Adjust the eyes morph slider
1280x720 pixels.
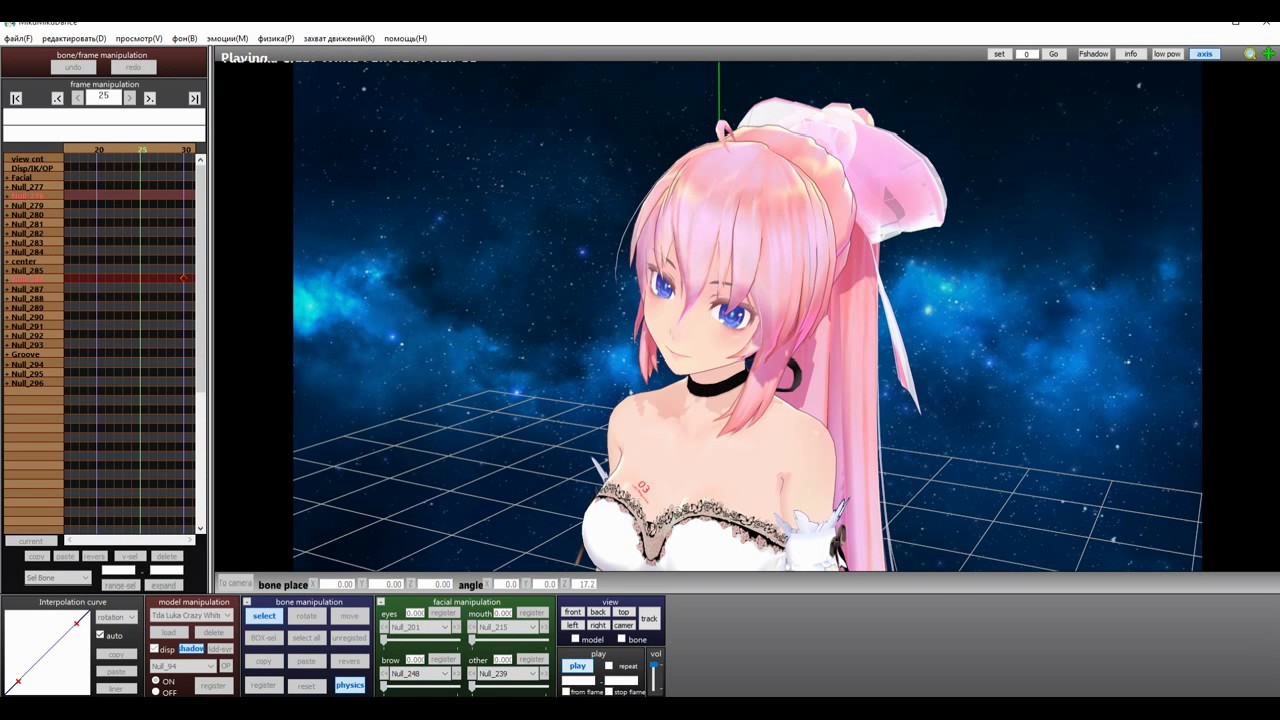coord(420,640)
